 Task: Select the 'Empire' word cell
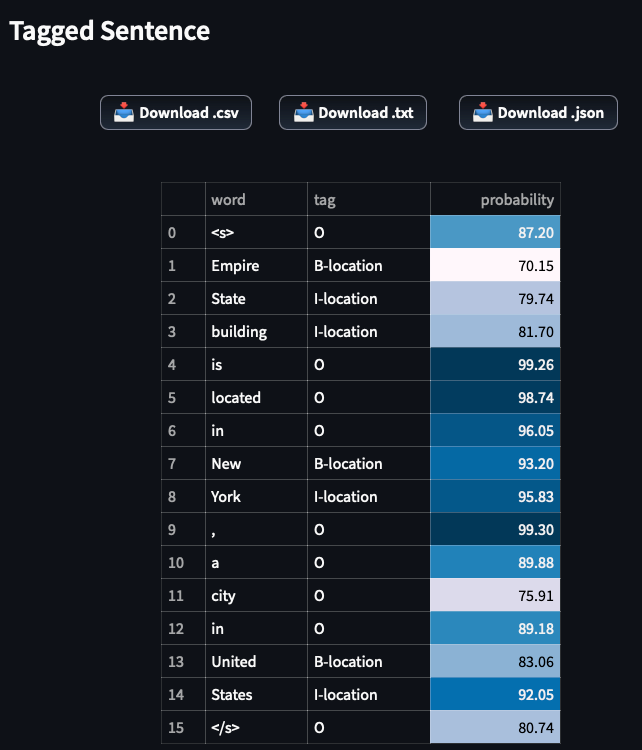[256, 266]
